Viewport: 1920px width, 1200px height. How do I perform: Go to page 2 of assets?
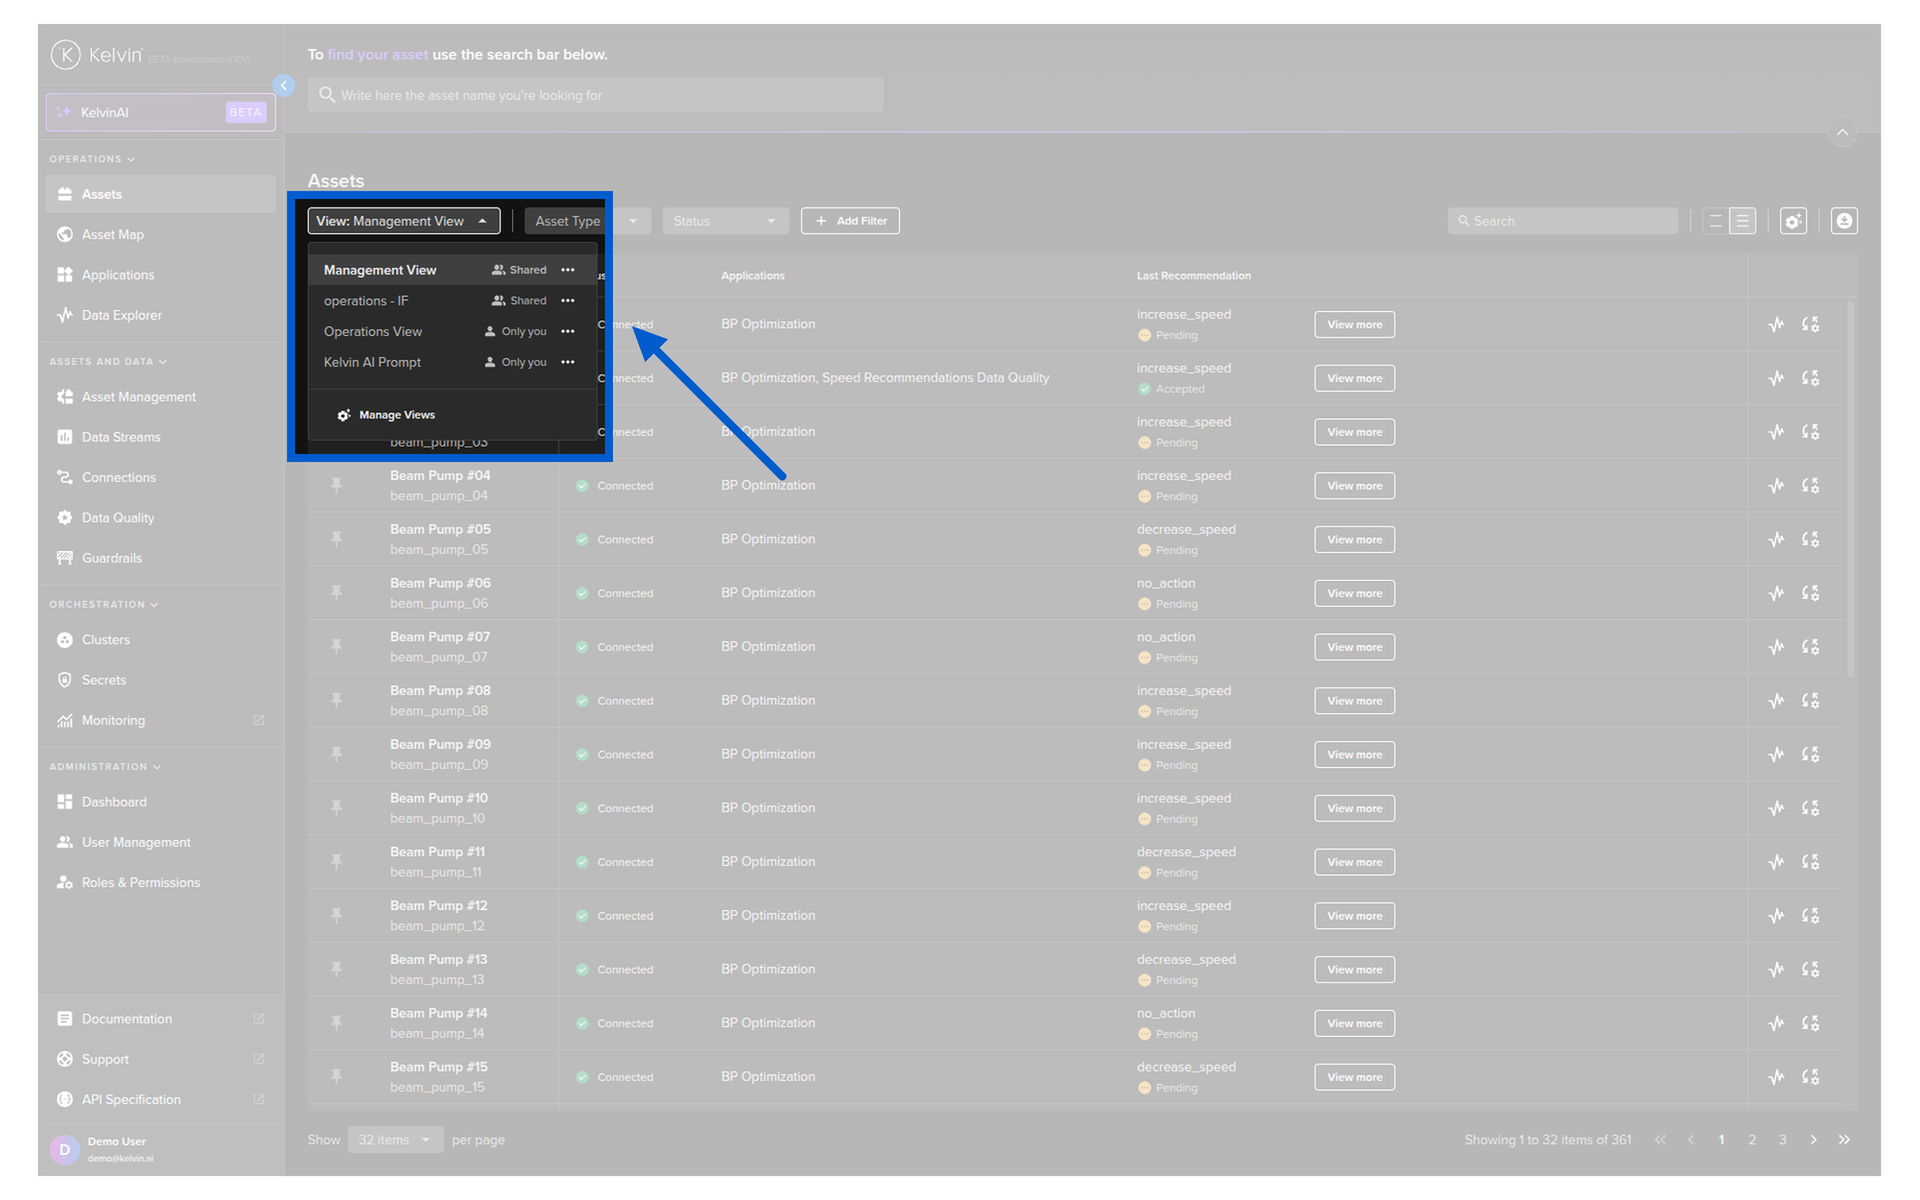click(x=1752, y=1140)
